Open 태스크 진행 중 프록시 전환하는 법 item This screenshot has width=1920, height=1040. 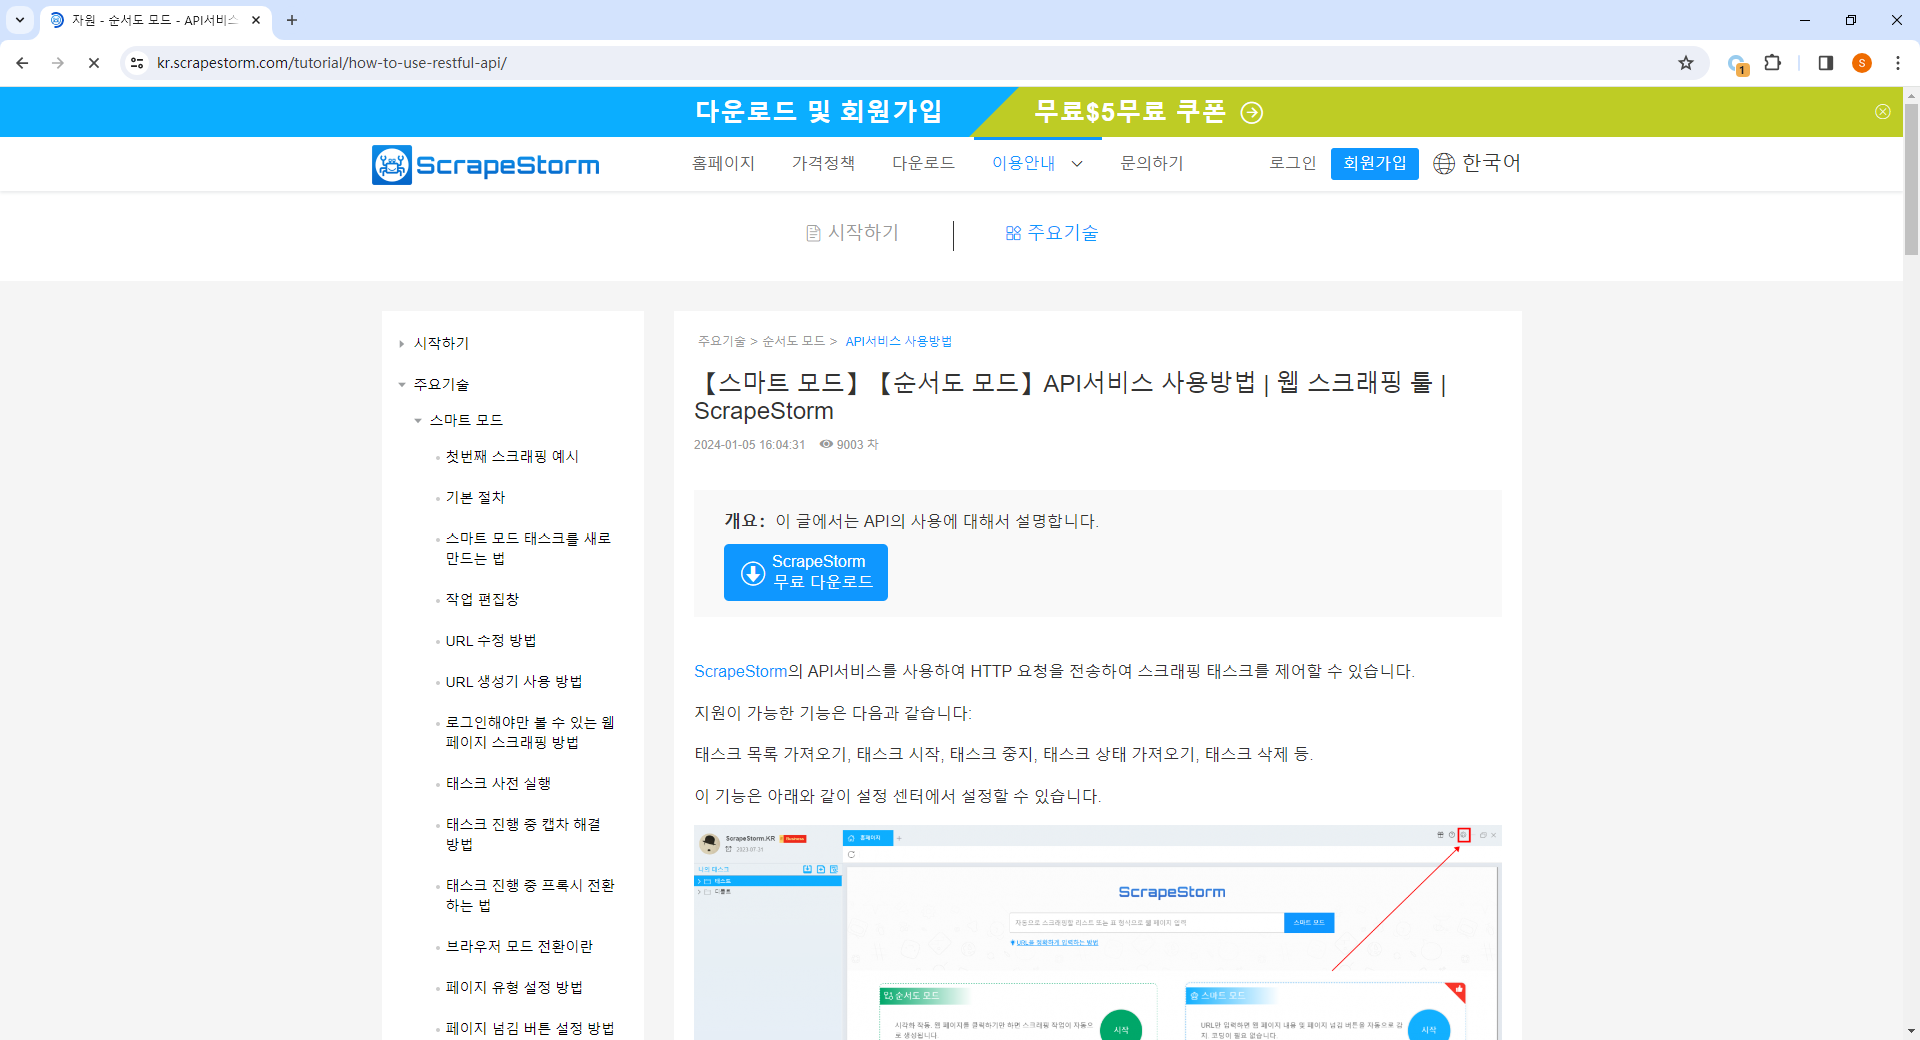pyautogui.click(x=530, y=896)
